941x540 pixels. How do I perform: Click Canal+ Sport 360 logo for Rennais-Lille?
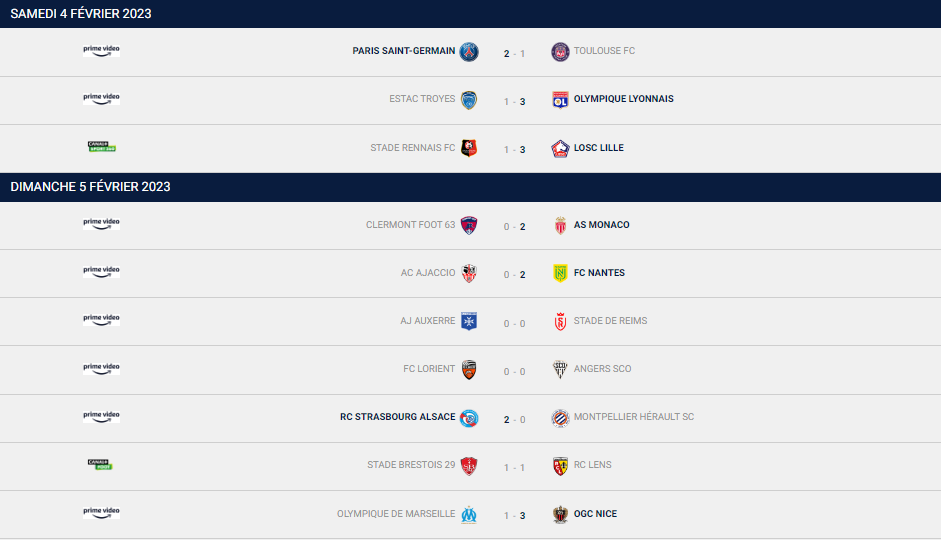[101, 146]
